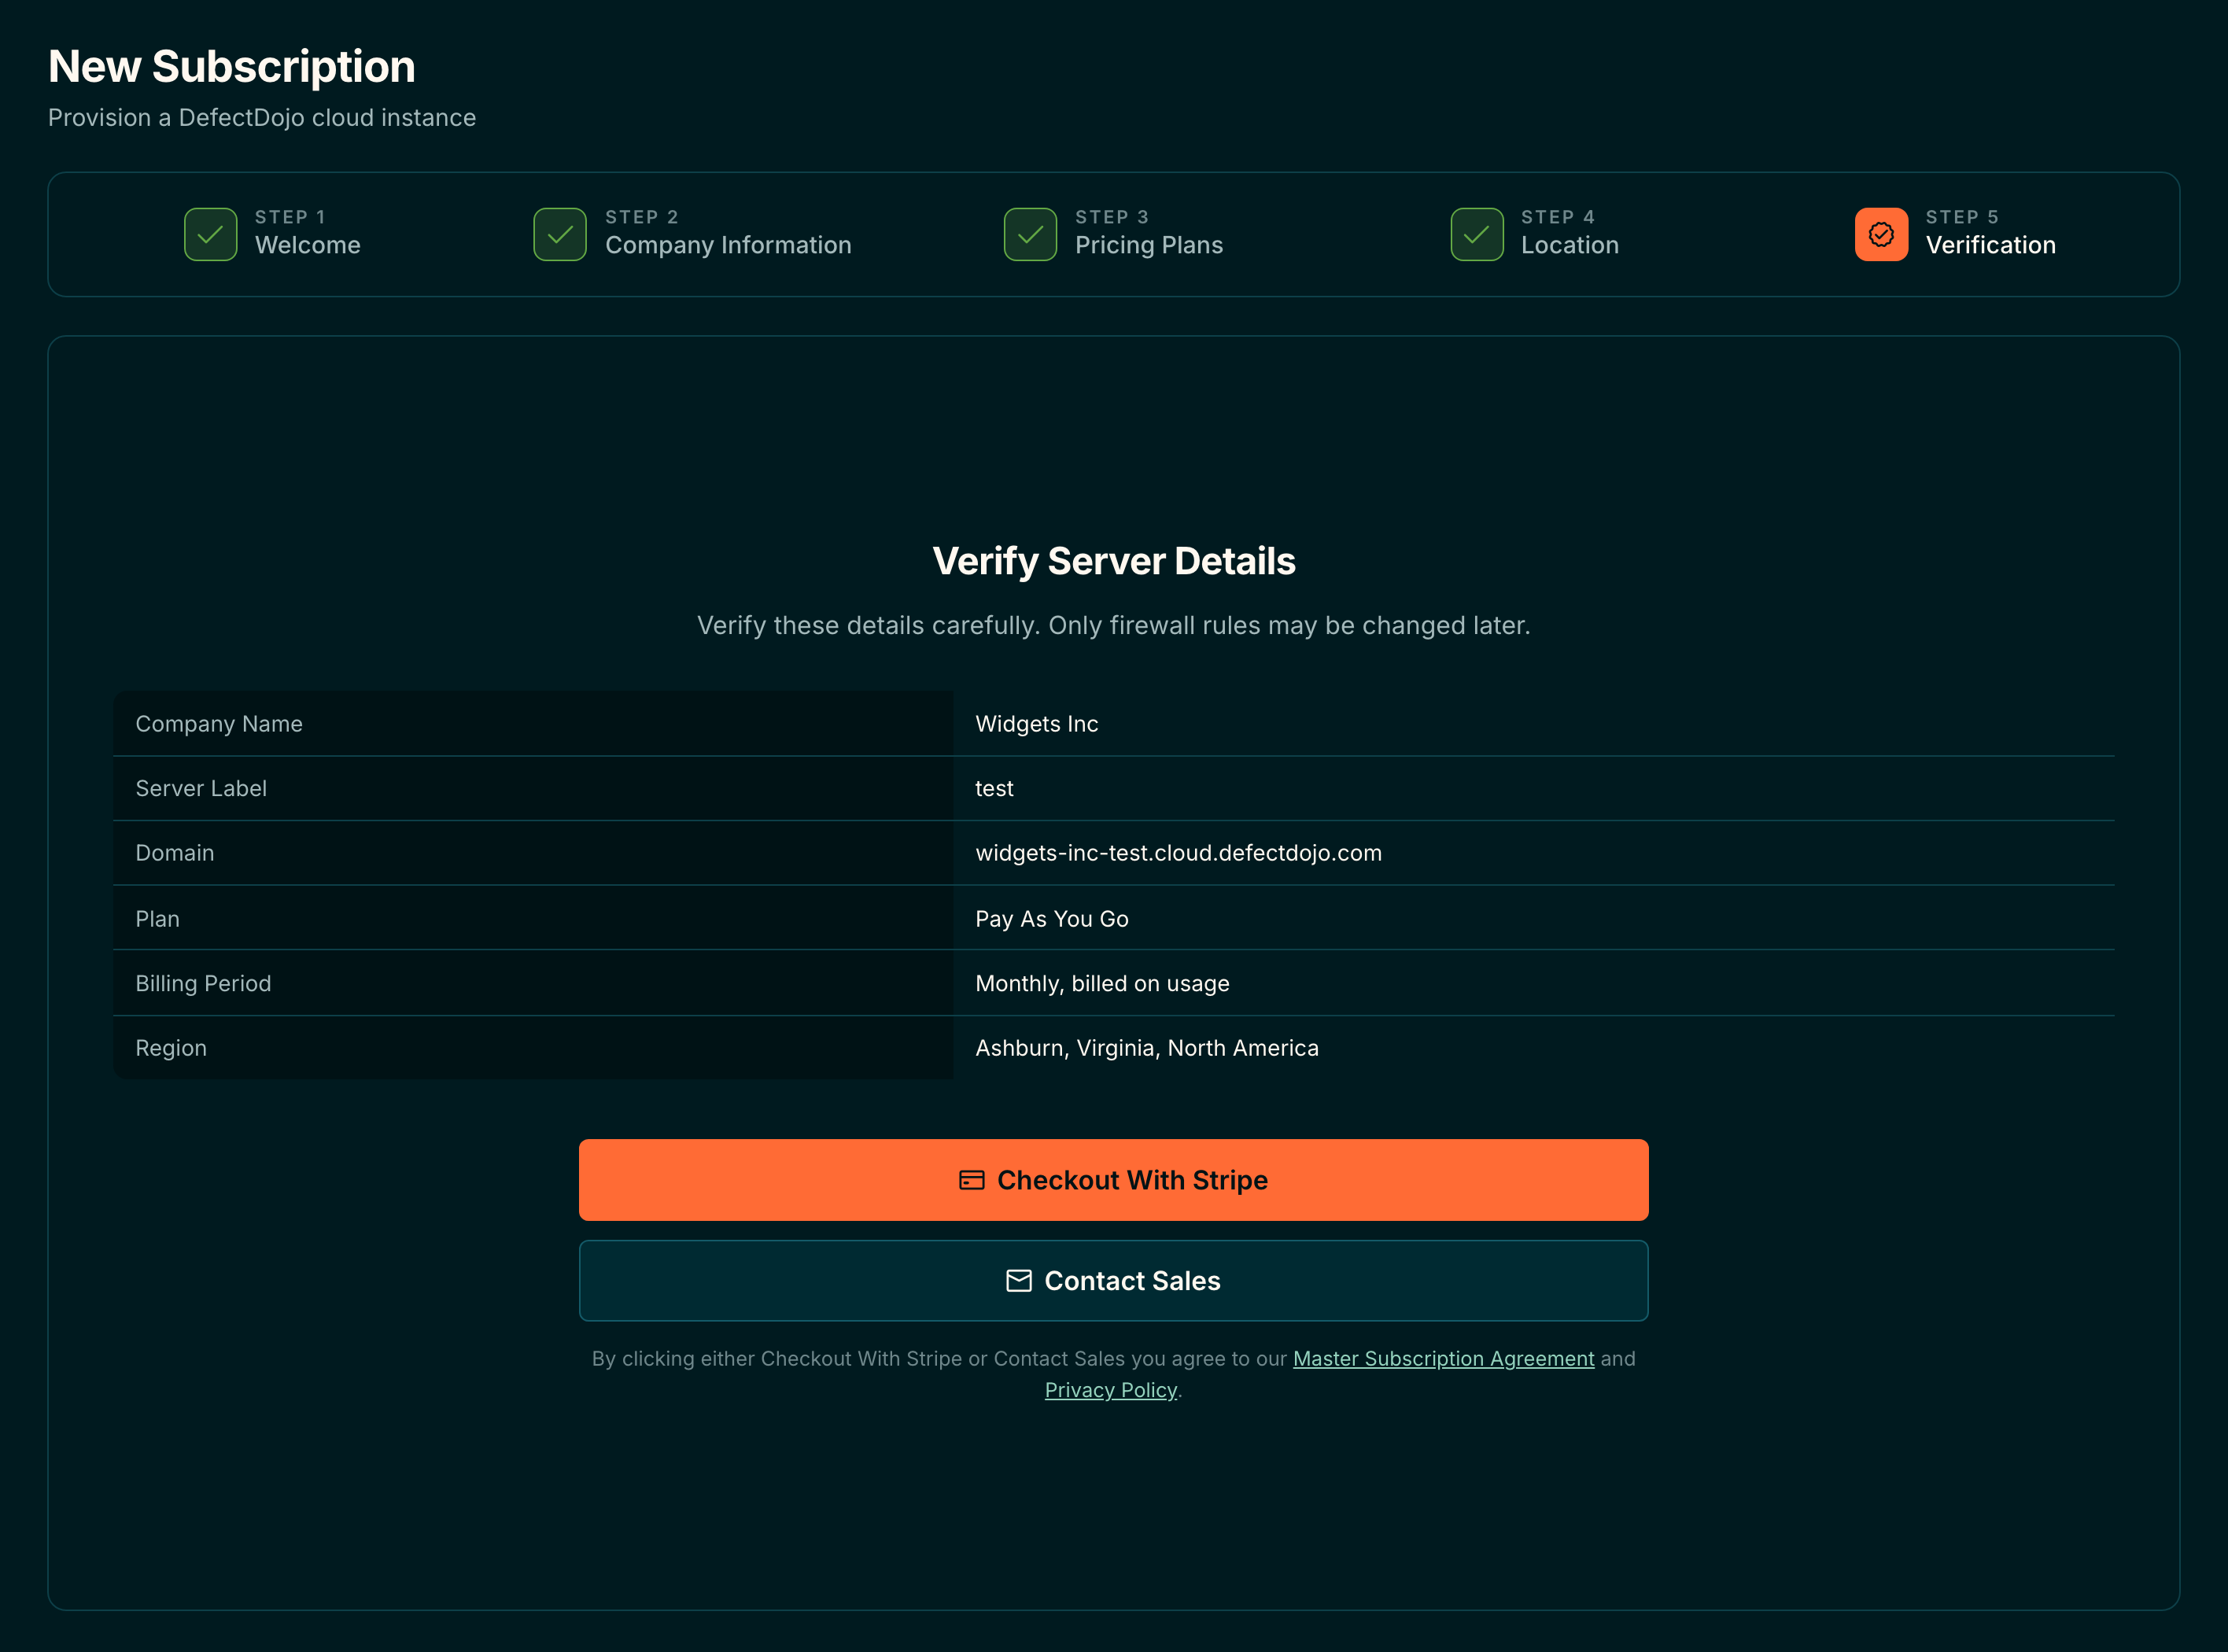
Task: Click the domain value widgets-inc-test.cloud.defectdojo.com
Action: pos(1178,853)
